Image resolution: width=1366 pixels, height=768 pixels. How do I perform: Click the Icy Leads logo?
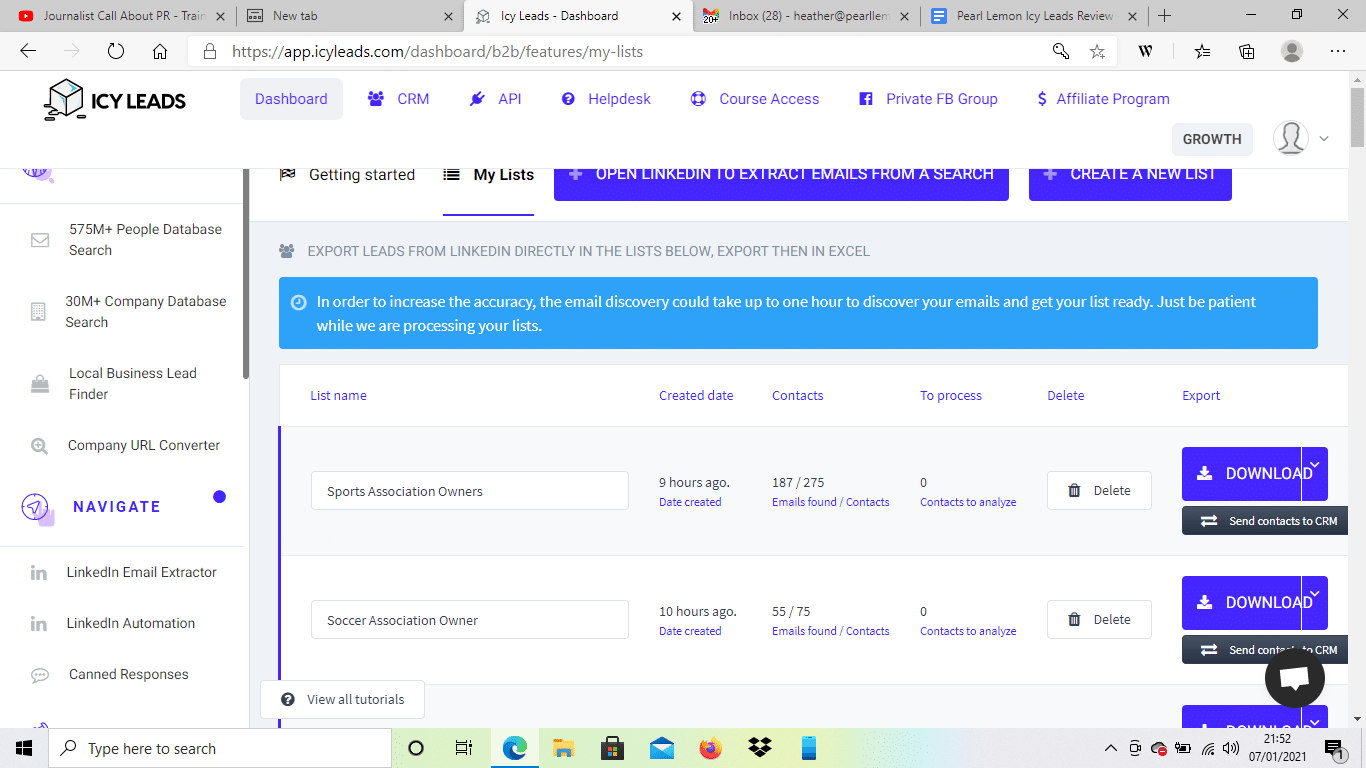coord(115,100)
